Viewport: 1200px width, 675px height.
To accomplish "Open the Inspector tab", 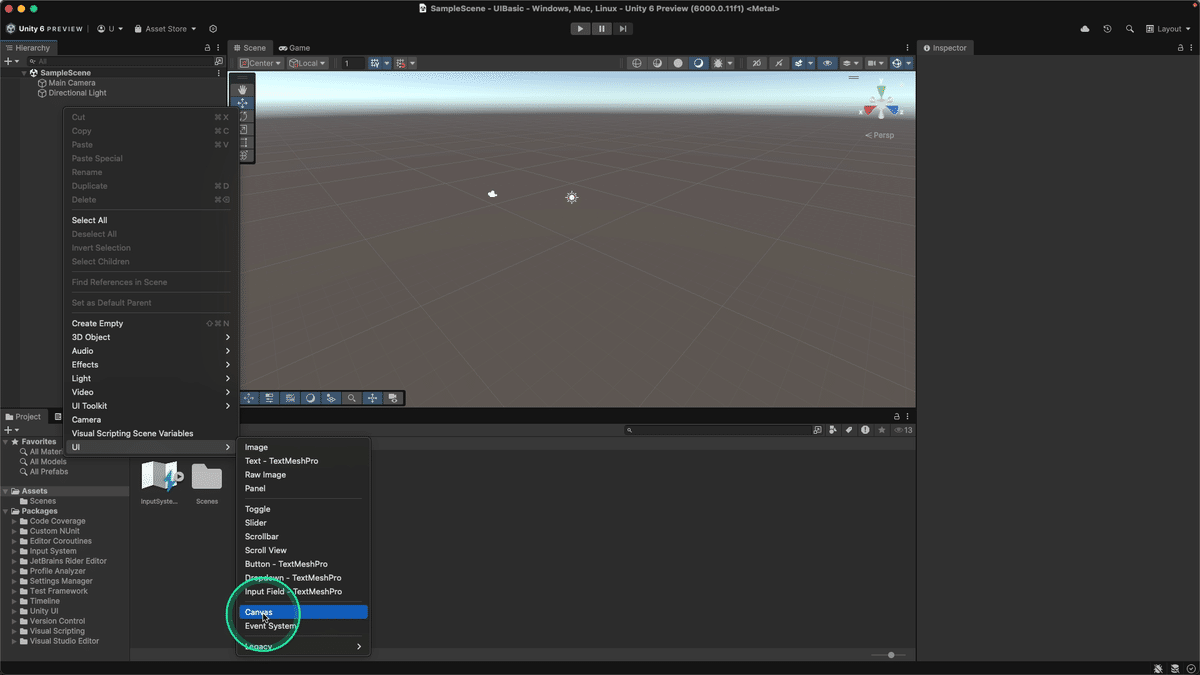I will tap(944, 48).
